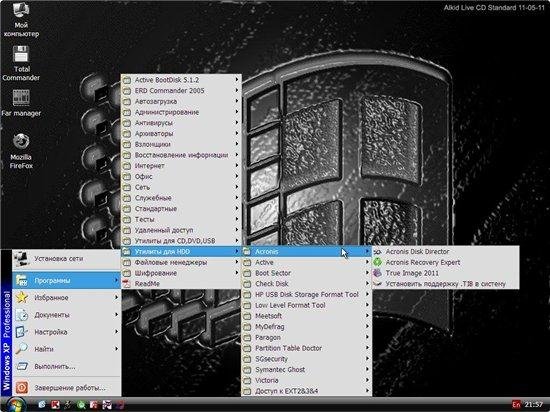The width and height of the screenshot is (550, 412).
Task: Click the ReadMe document icon
Action: click(x=127, y=284)
